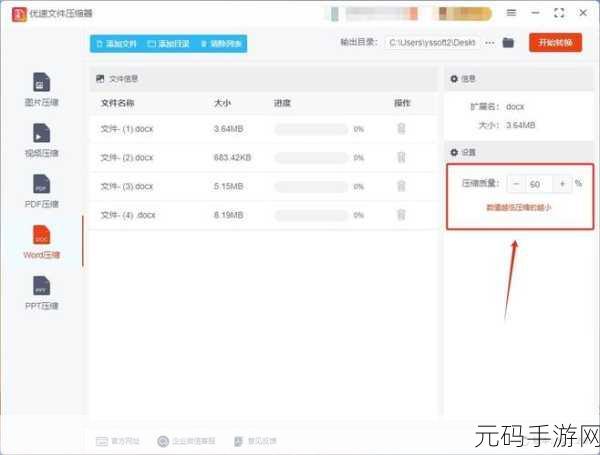Click the gear icon beside 信息 panel

(x=454, y=78)
